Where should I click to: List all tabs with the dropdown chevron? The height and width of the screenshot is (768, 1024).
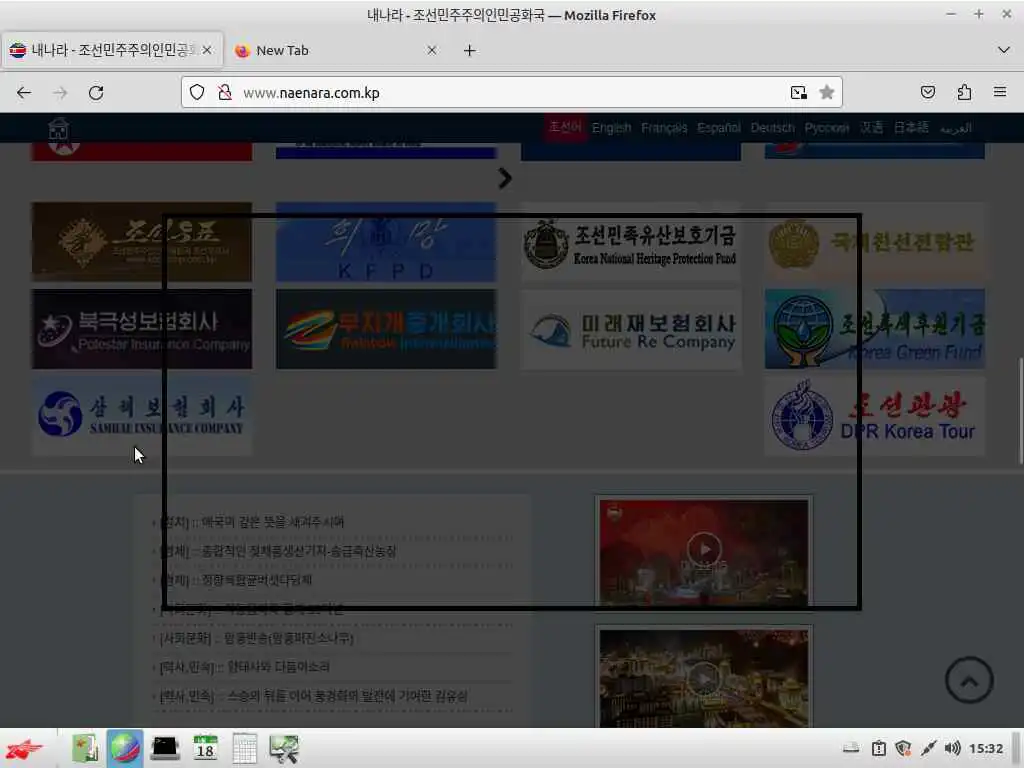(1004, 50)
